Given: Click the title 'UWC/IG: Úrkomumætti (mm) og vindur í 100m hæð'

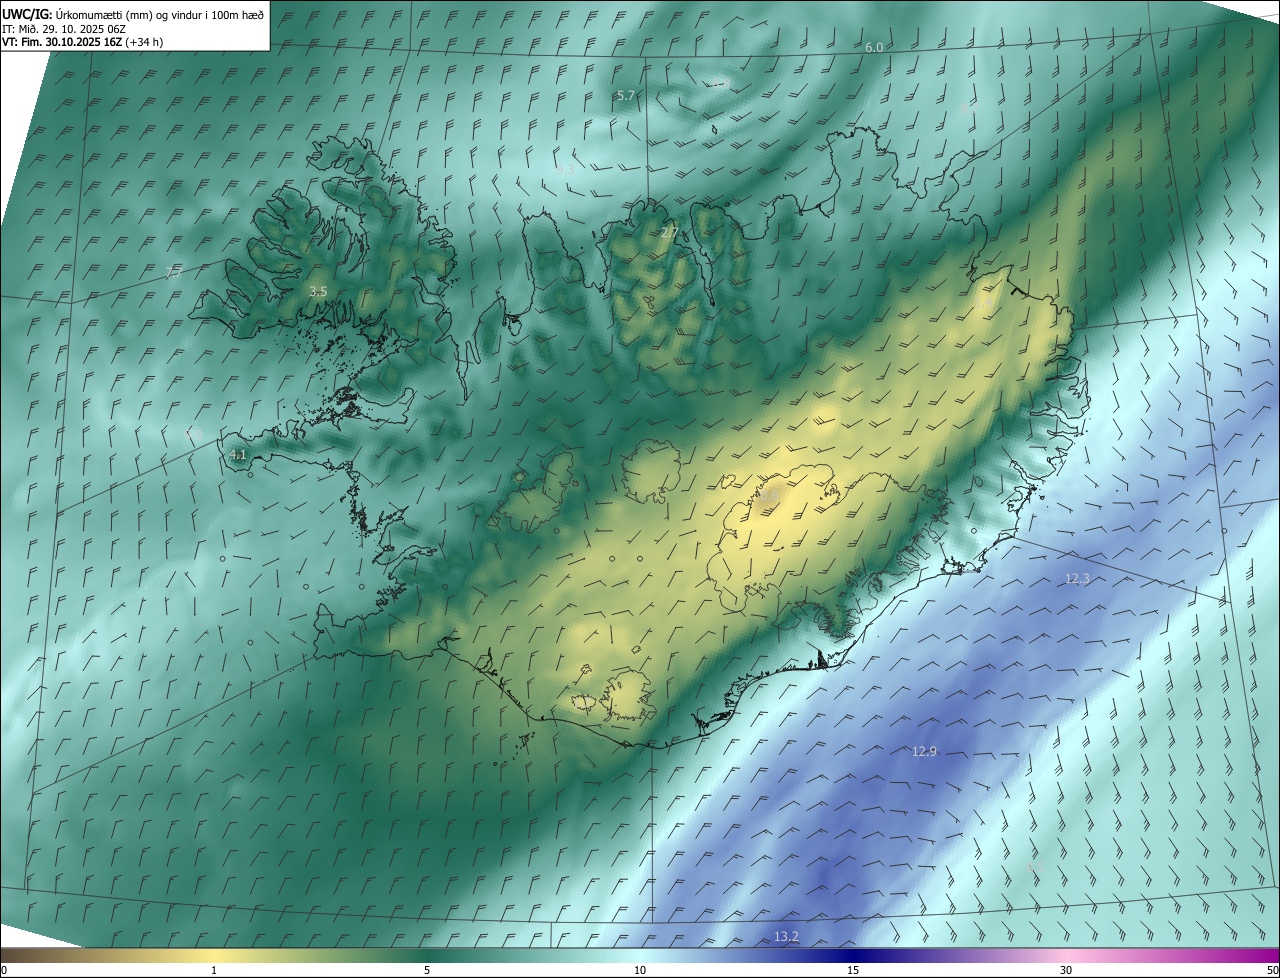Looking at the screenshot, I should [133, 15].
